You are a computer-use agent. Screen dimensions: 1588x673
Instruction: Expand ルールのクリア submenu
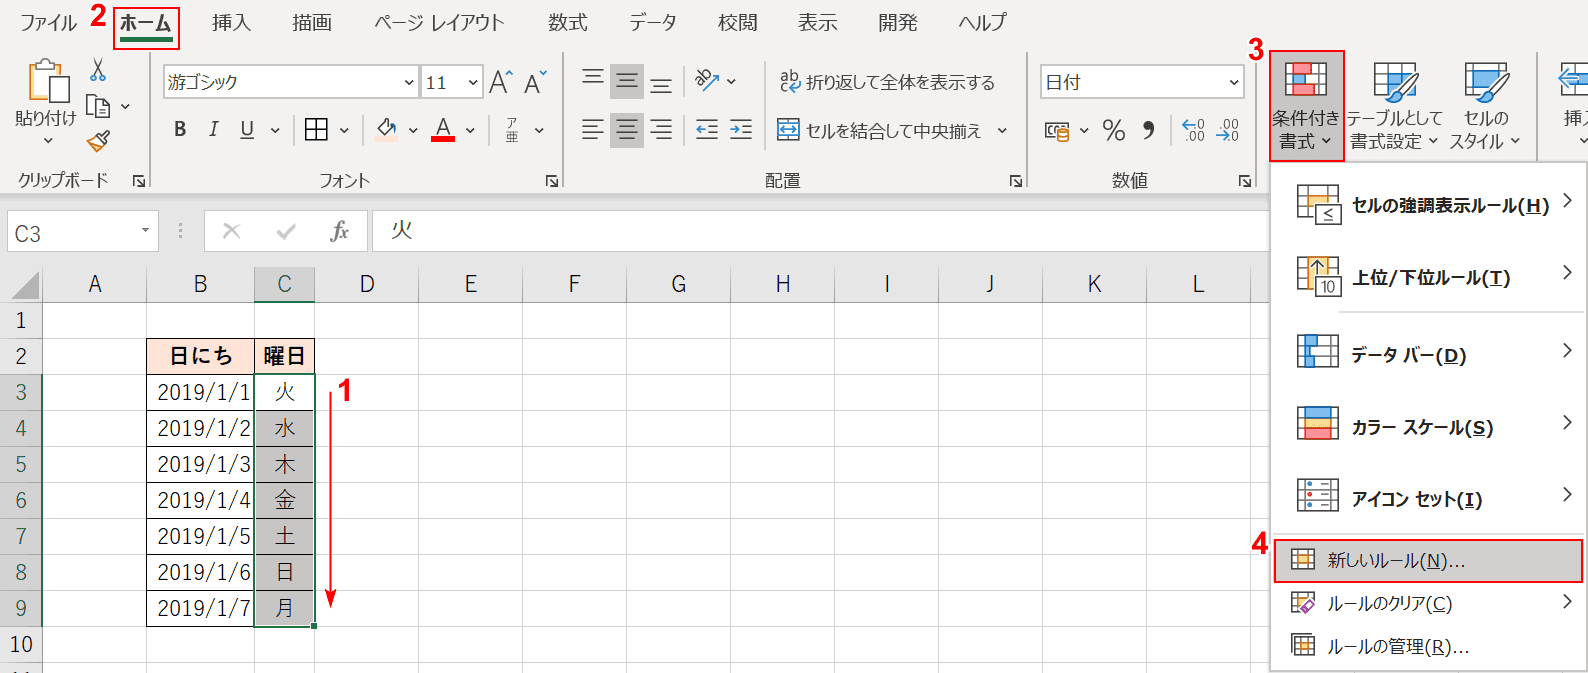pyautogui.click(x=1430, y=603)
